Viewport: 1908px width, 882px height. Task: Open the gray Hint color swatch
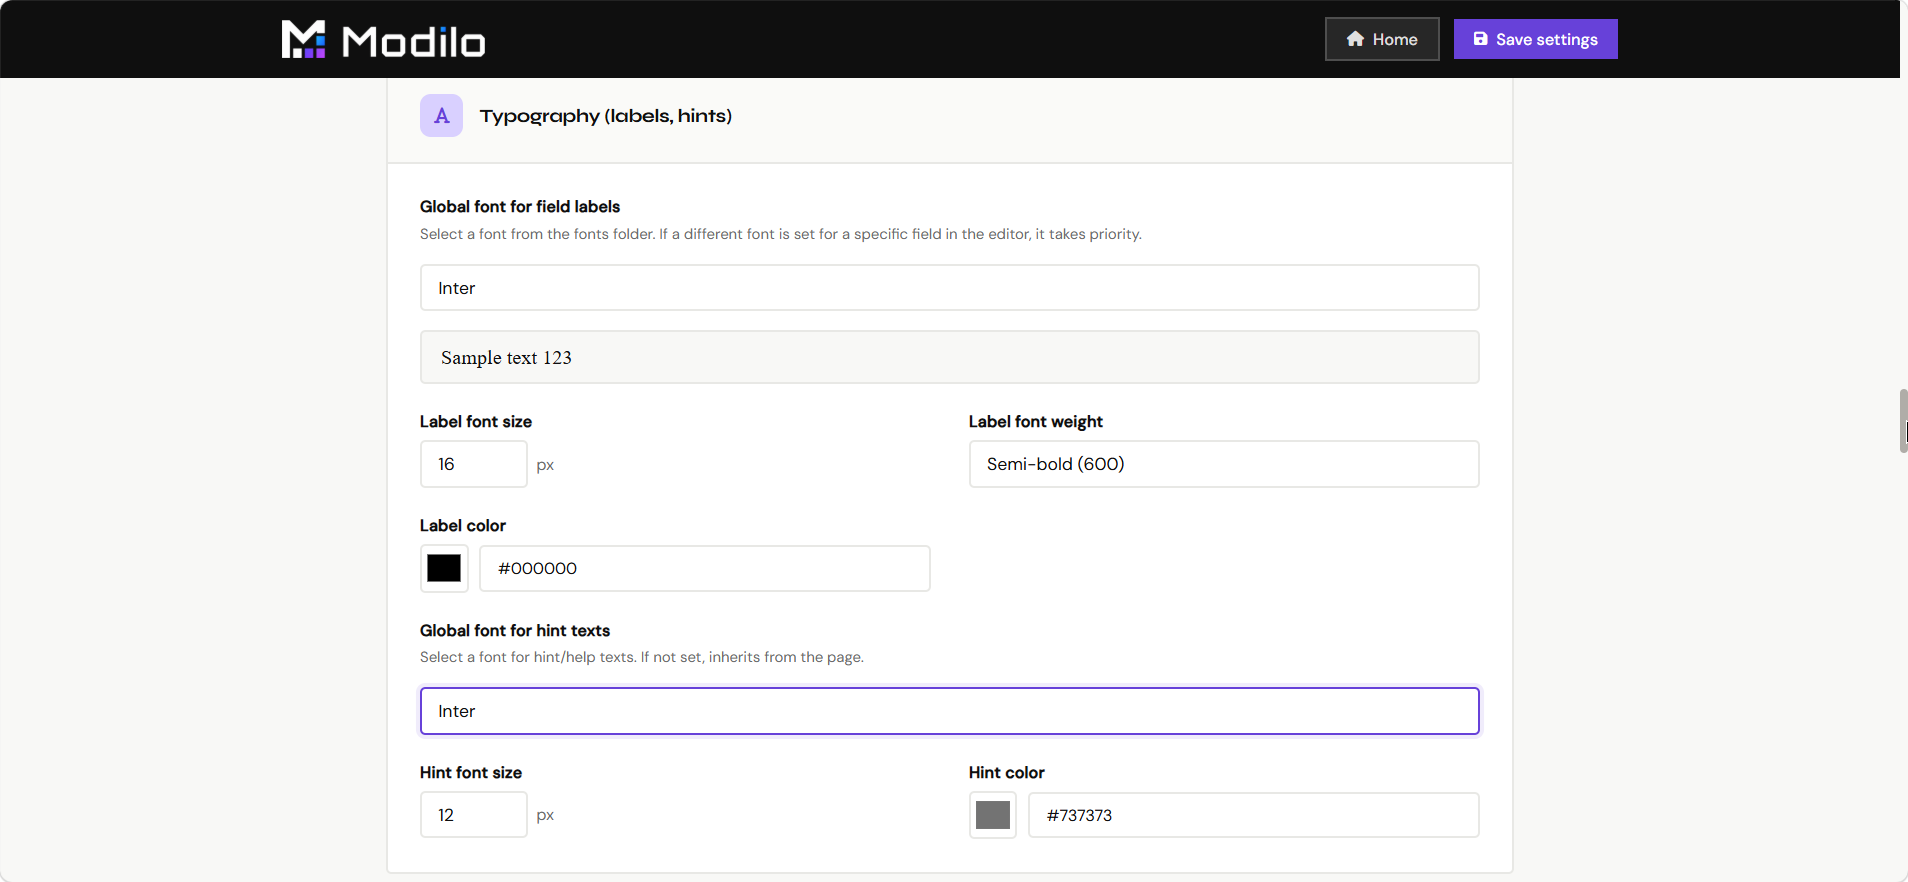[993, 815]
